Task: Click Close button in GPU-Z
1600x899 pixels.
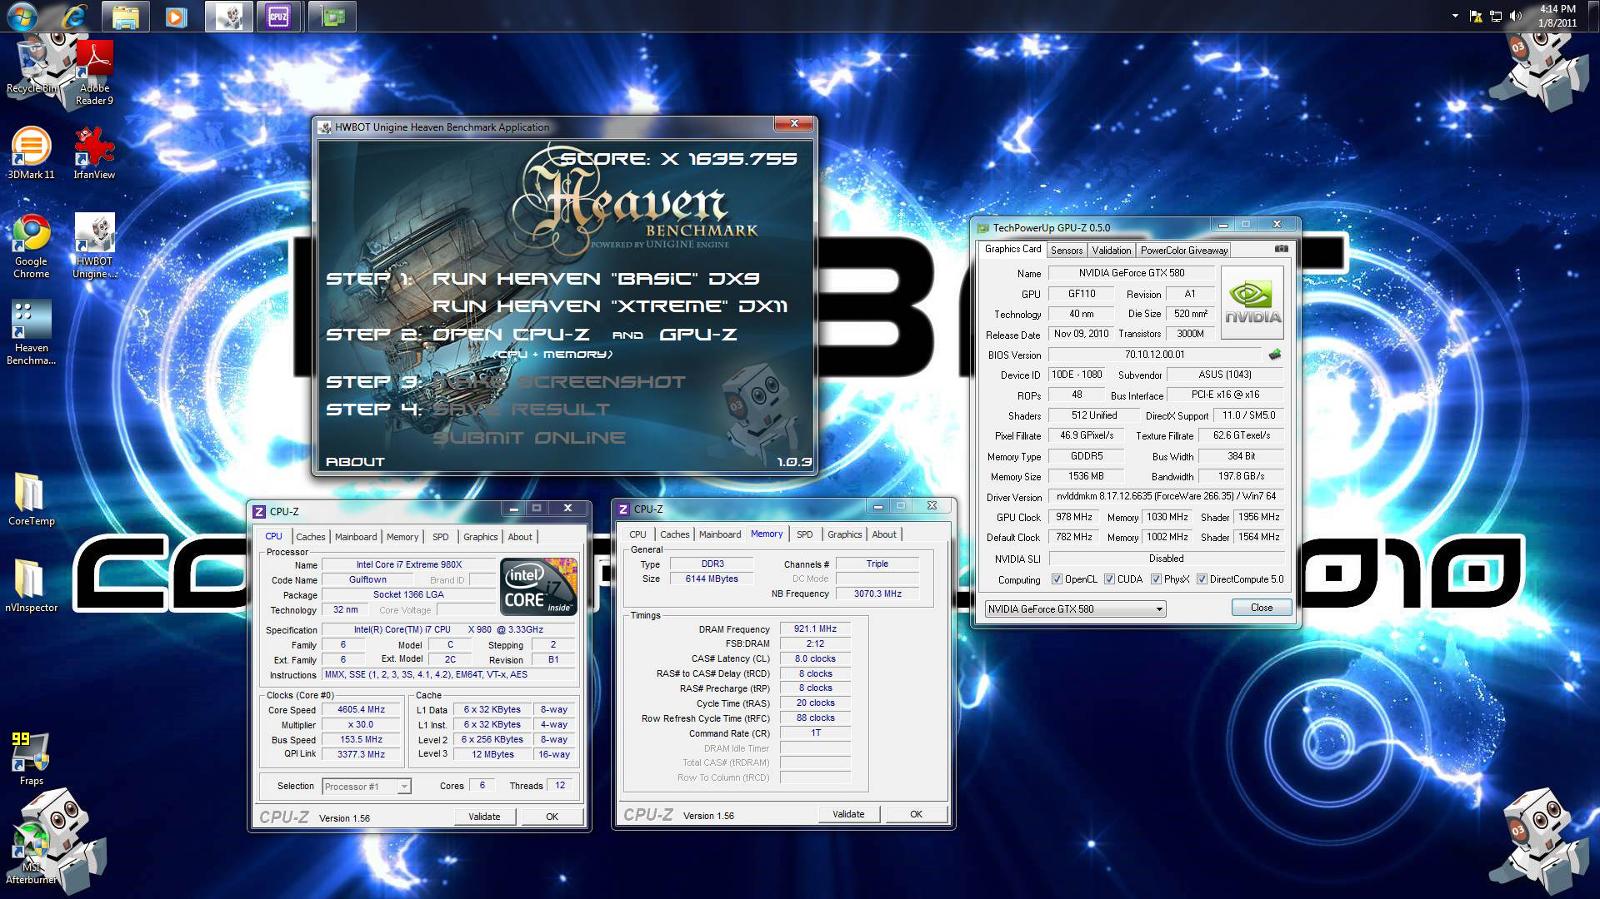Action: pos(1261,608)
